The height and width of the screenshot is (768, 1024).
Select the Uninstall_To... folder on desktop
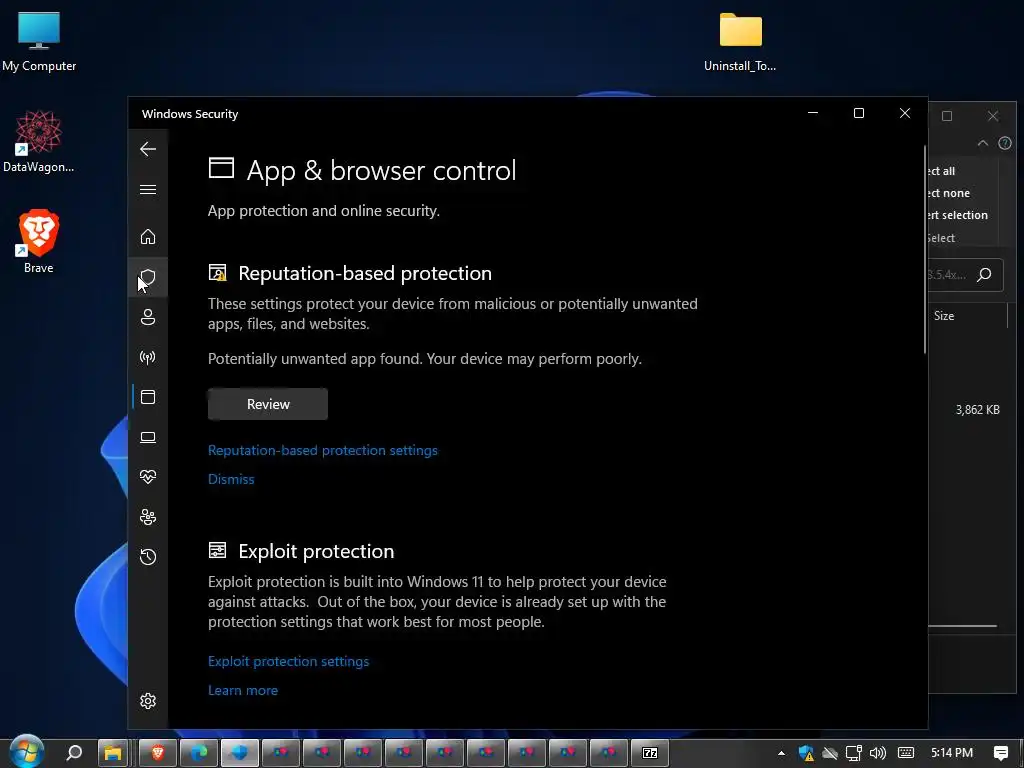tap(740, 42)
